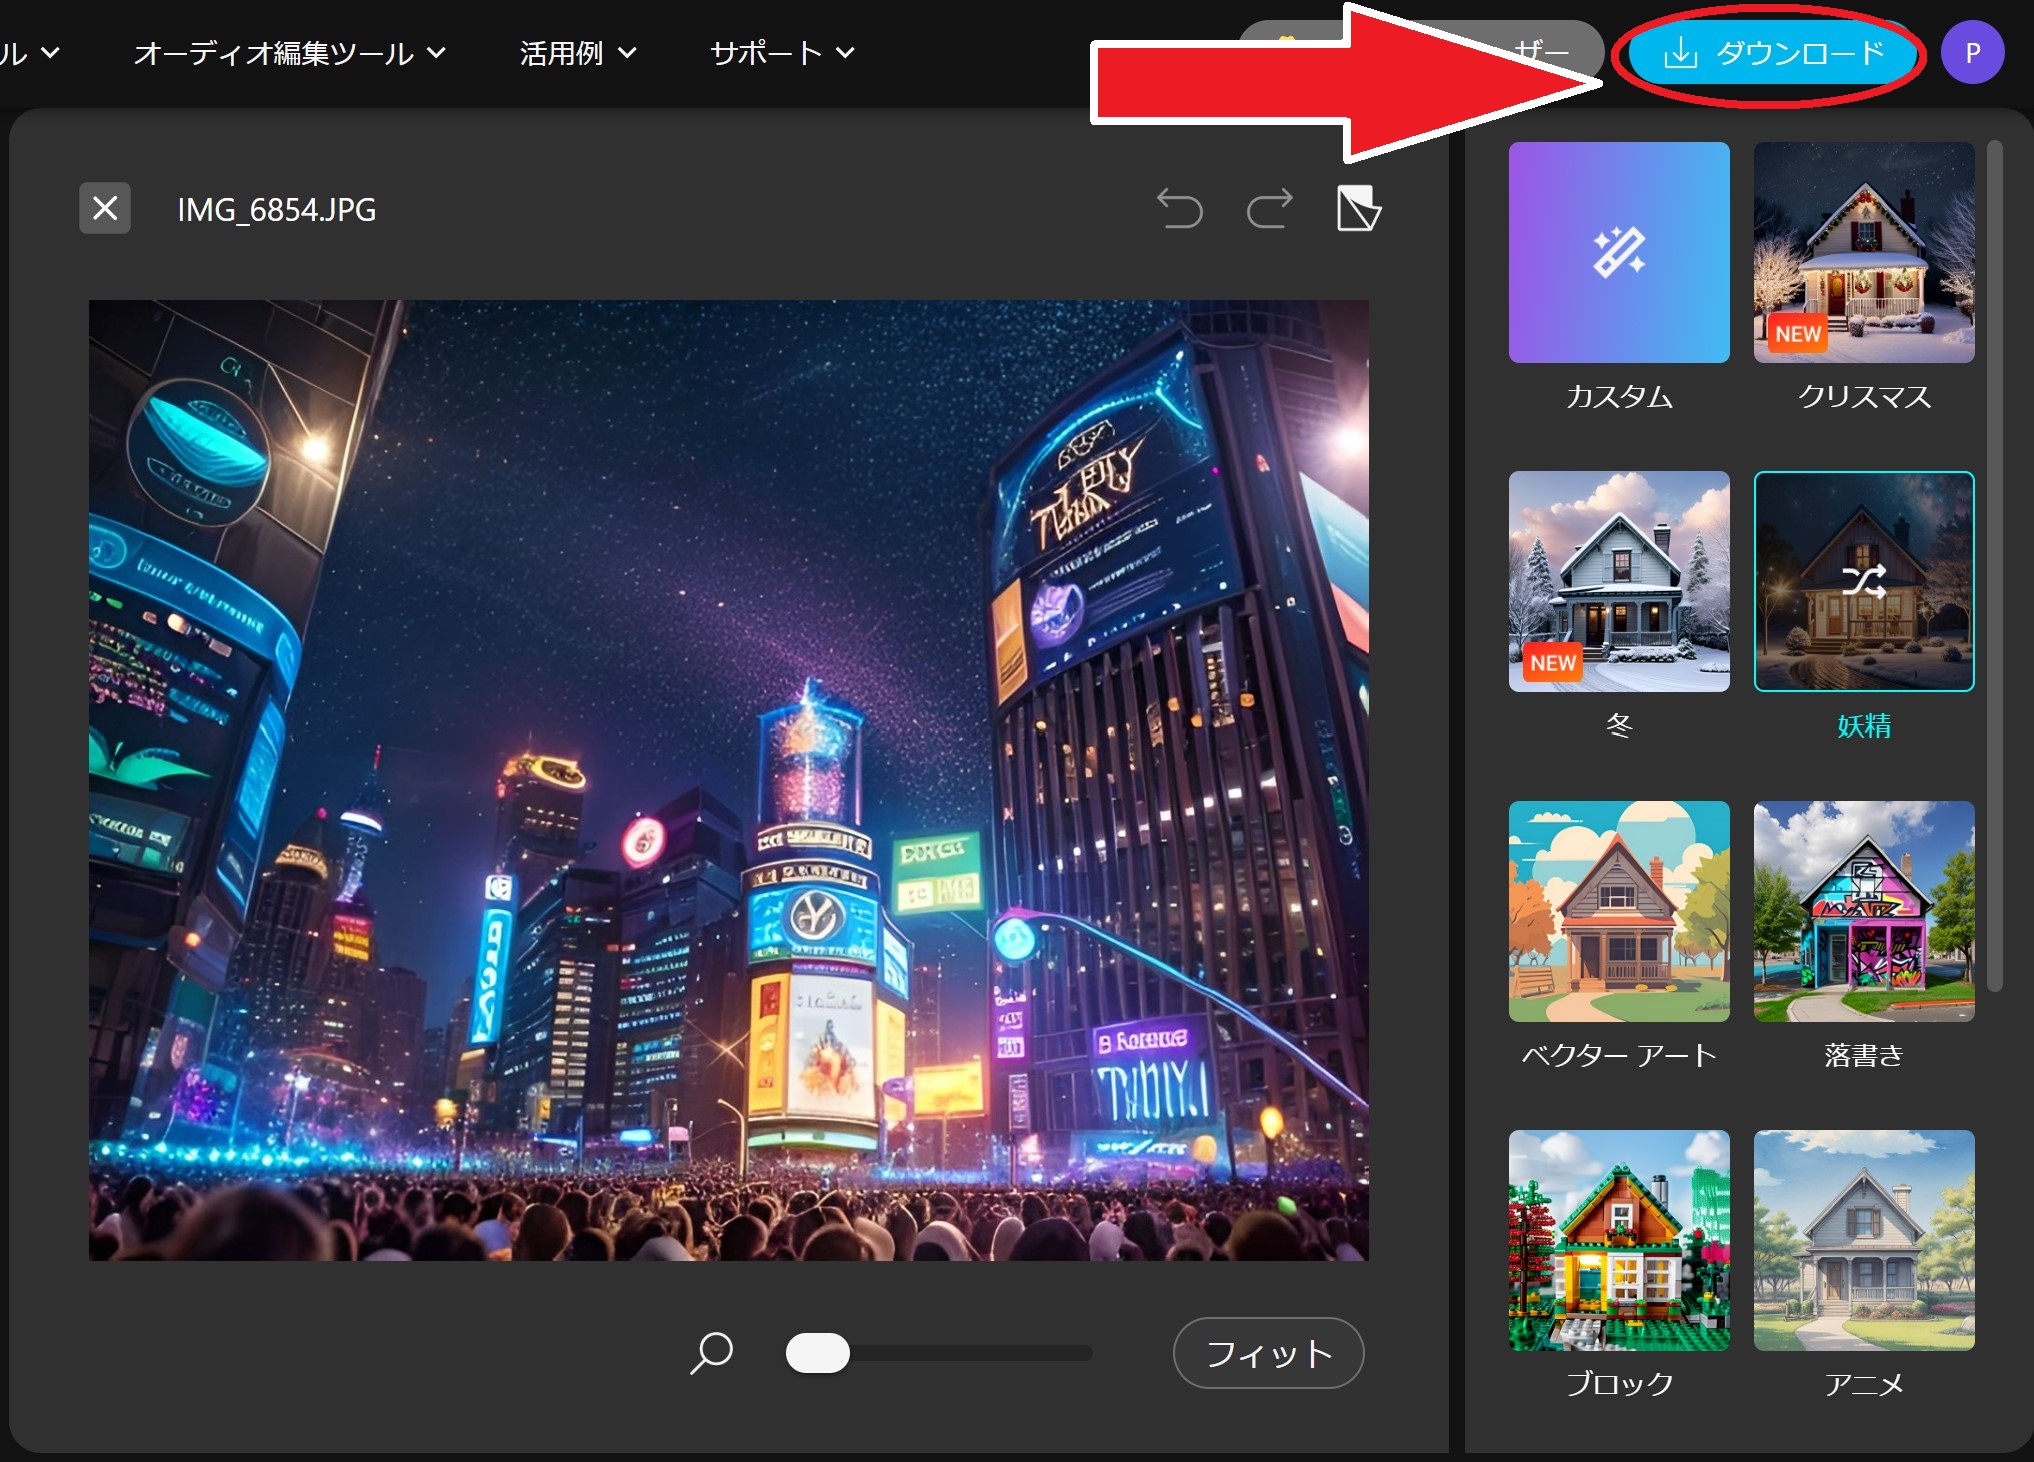Expand the Audio editing tools menu
This screenshot has width=2034, height=1462.
click(289, 53)
